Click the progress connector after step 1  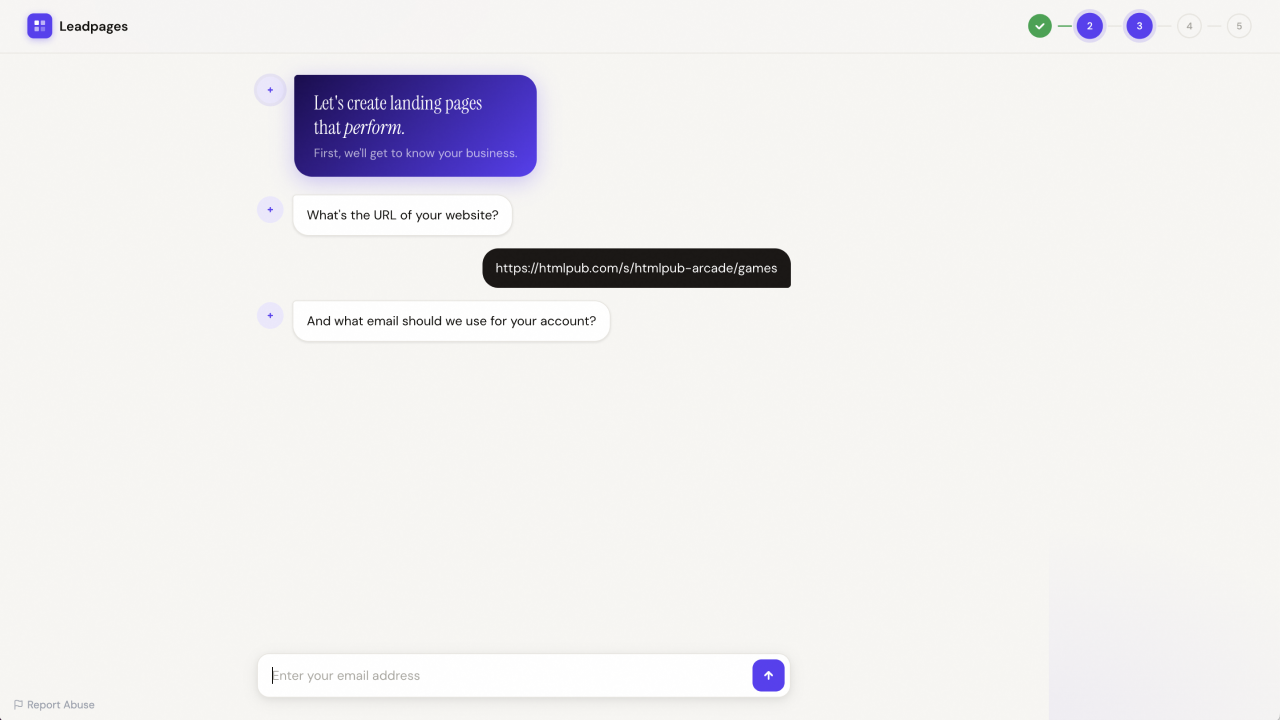(x=1064, y=25)
